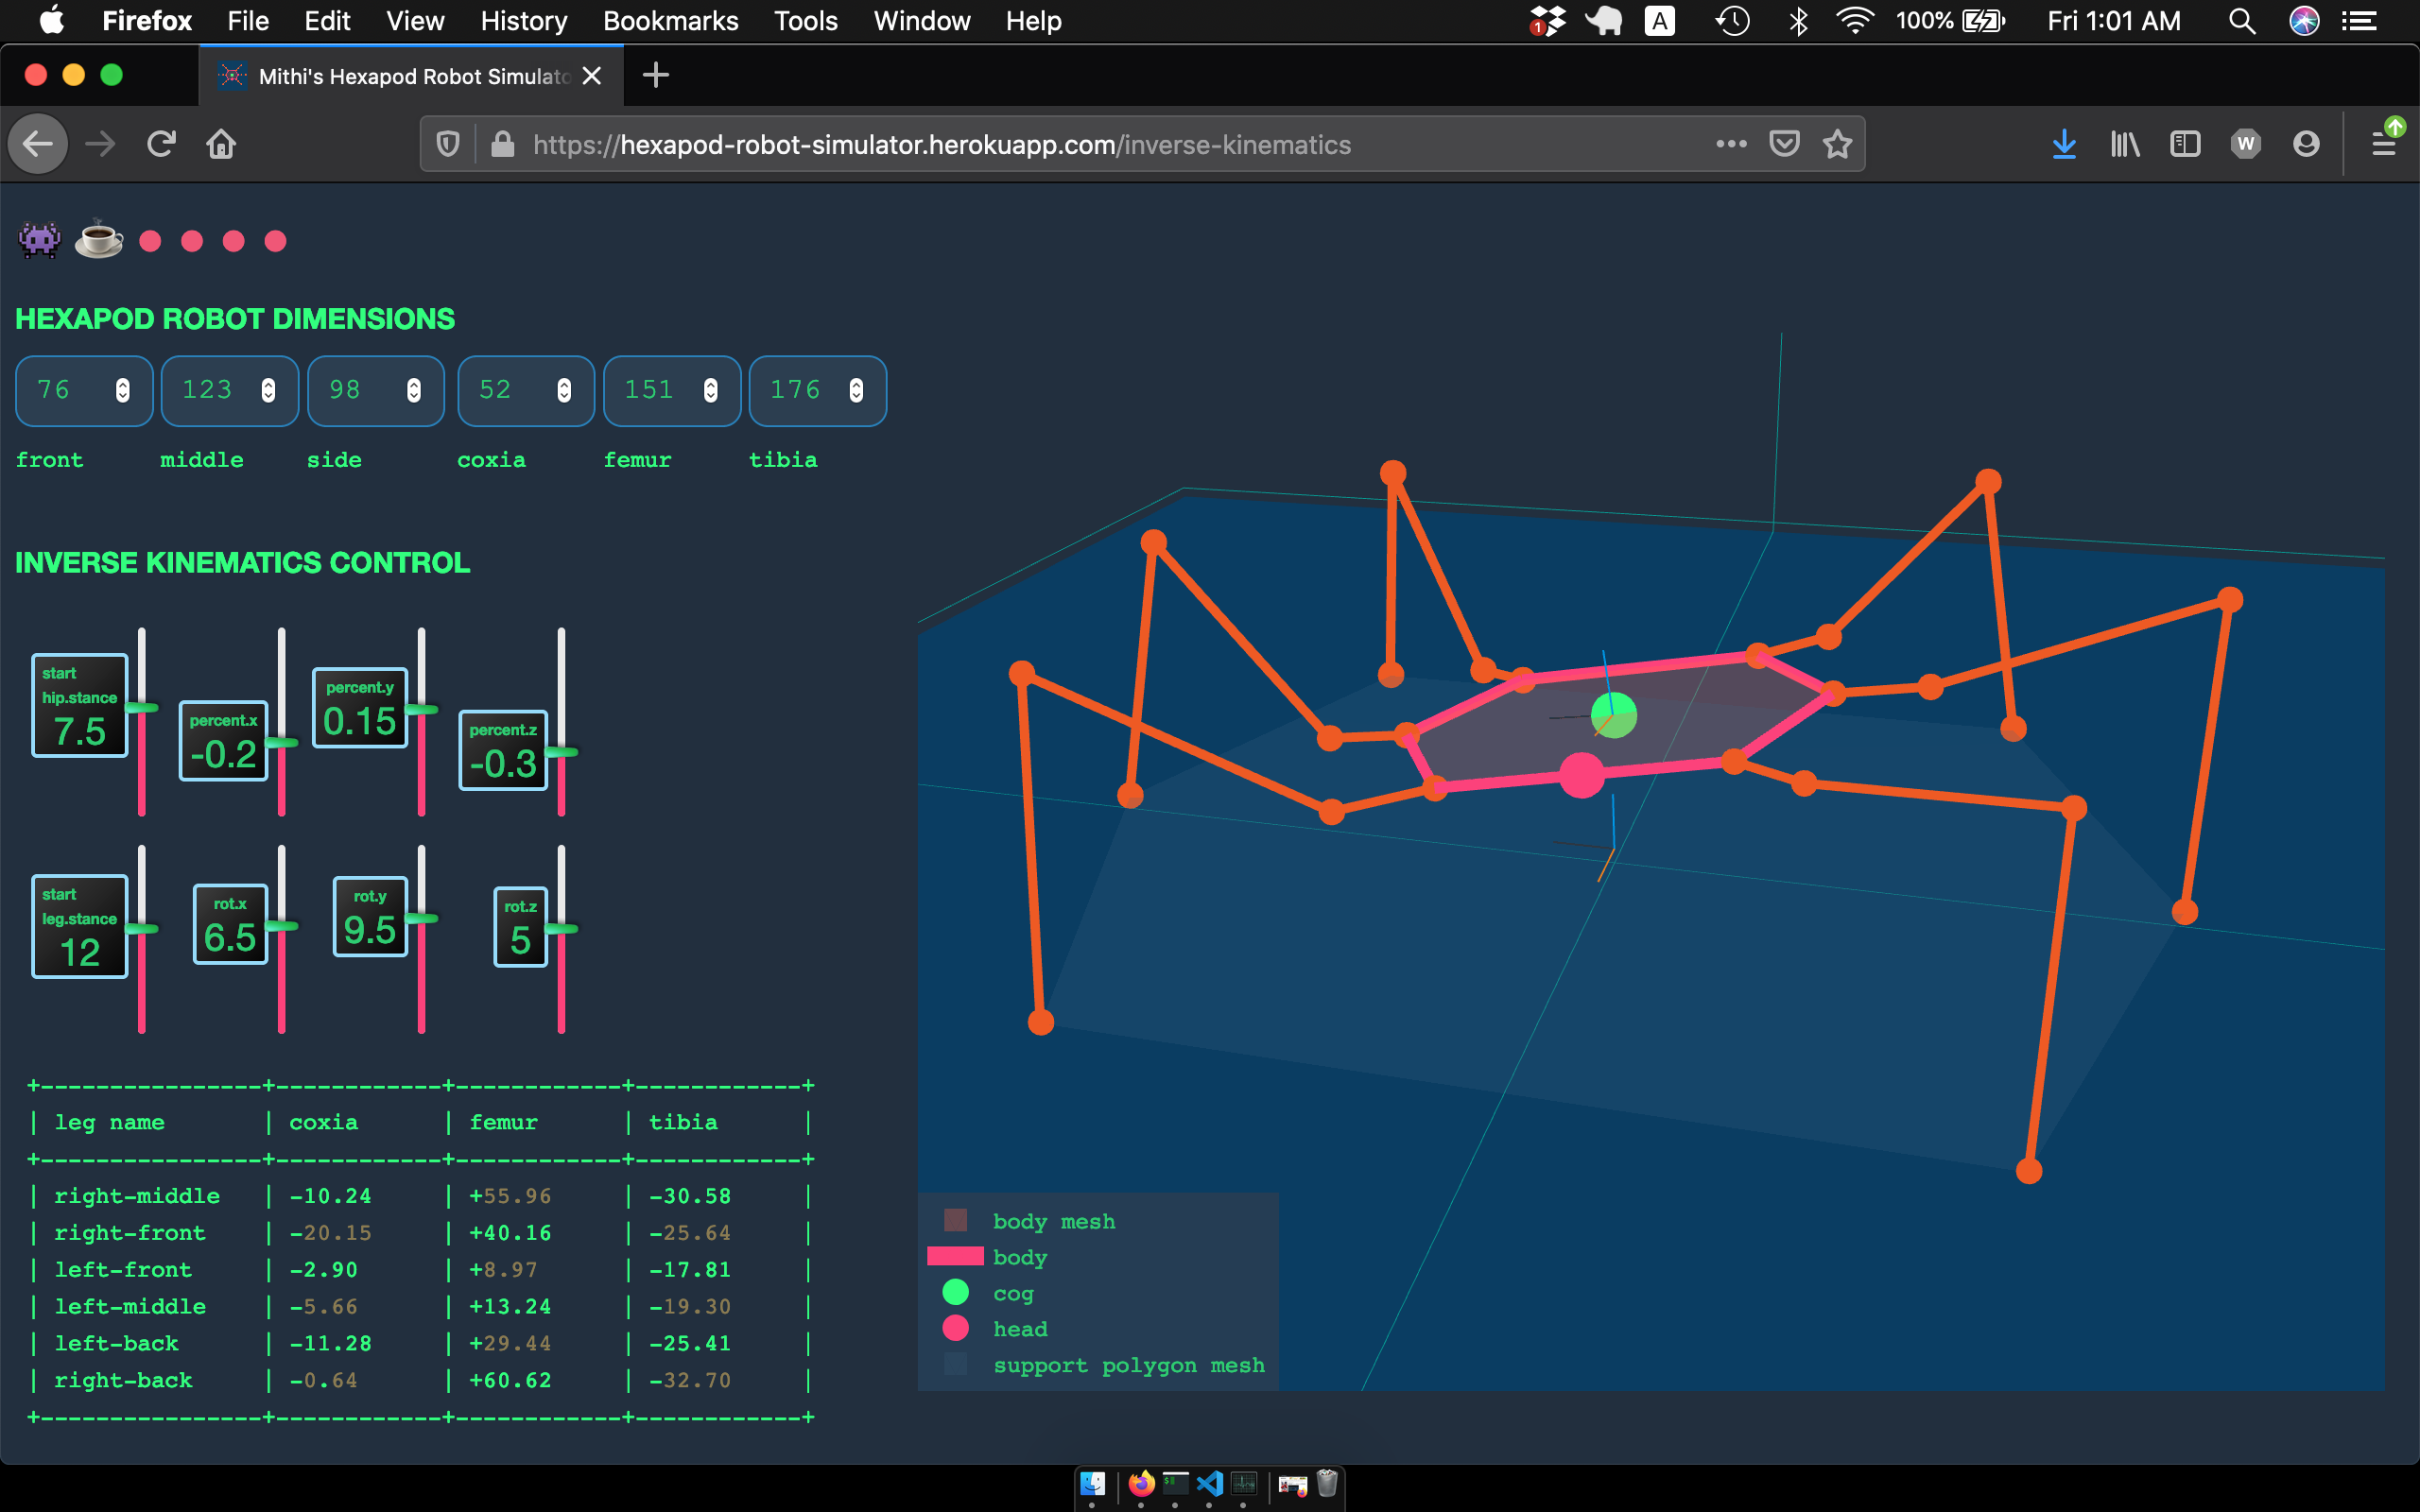
Task: Click stepper arrows on front dimension field
Action: (122, 391)
